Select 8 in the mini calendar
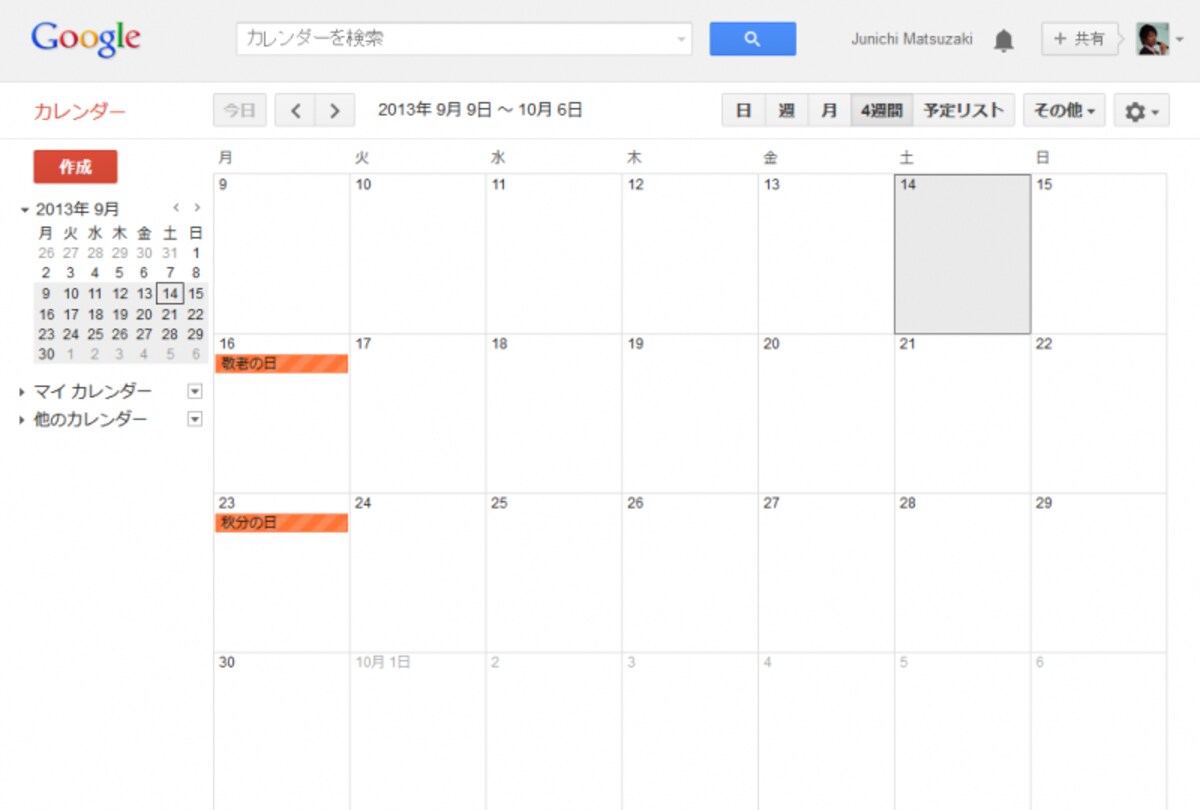Screen dimensions: 1200x810 196,273
